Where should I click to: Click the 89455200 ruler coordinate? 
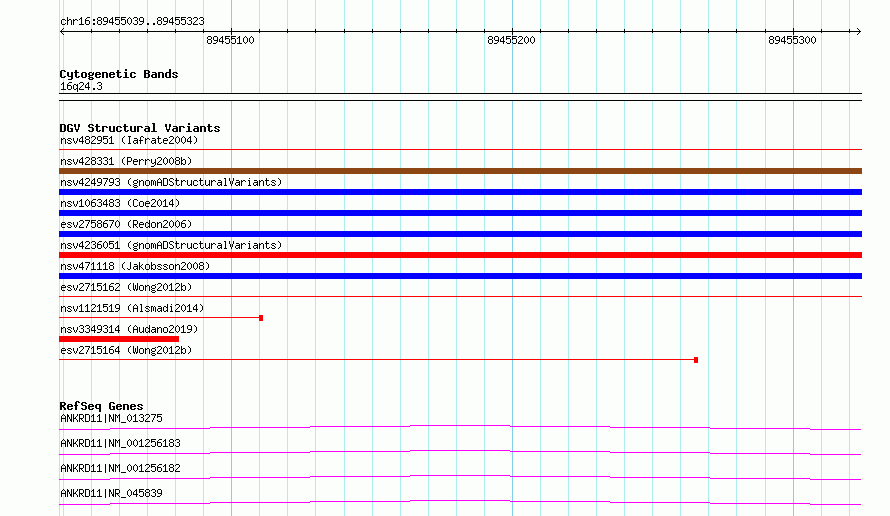coord(511,40)
